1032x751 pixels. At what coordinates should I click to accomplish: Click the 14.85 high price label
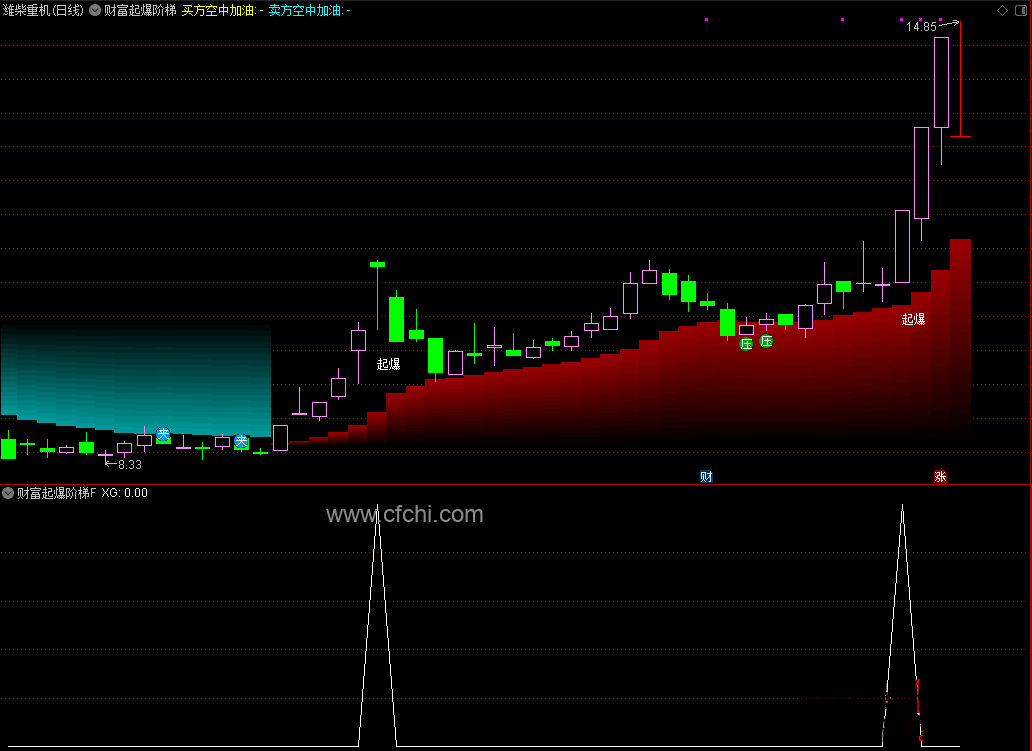[x=921, y=27]
